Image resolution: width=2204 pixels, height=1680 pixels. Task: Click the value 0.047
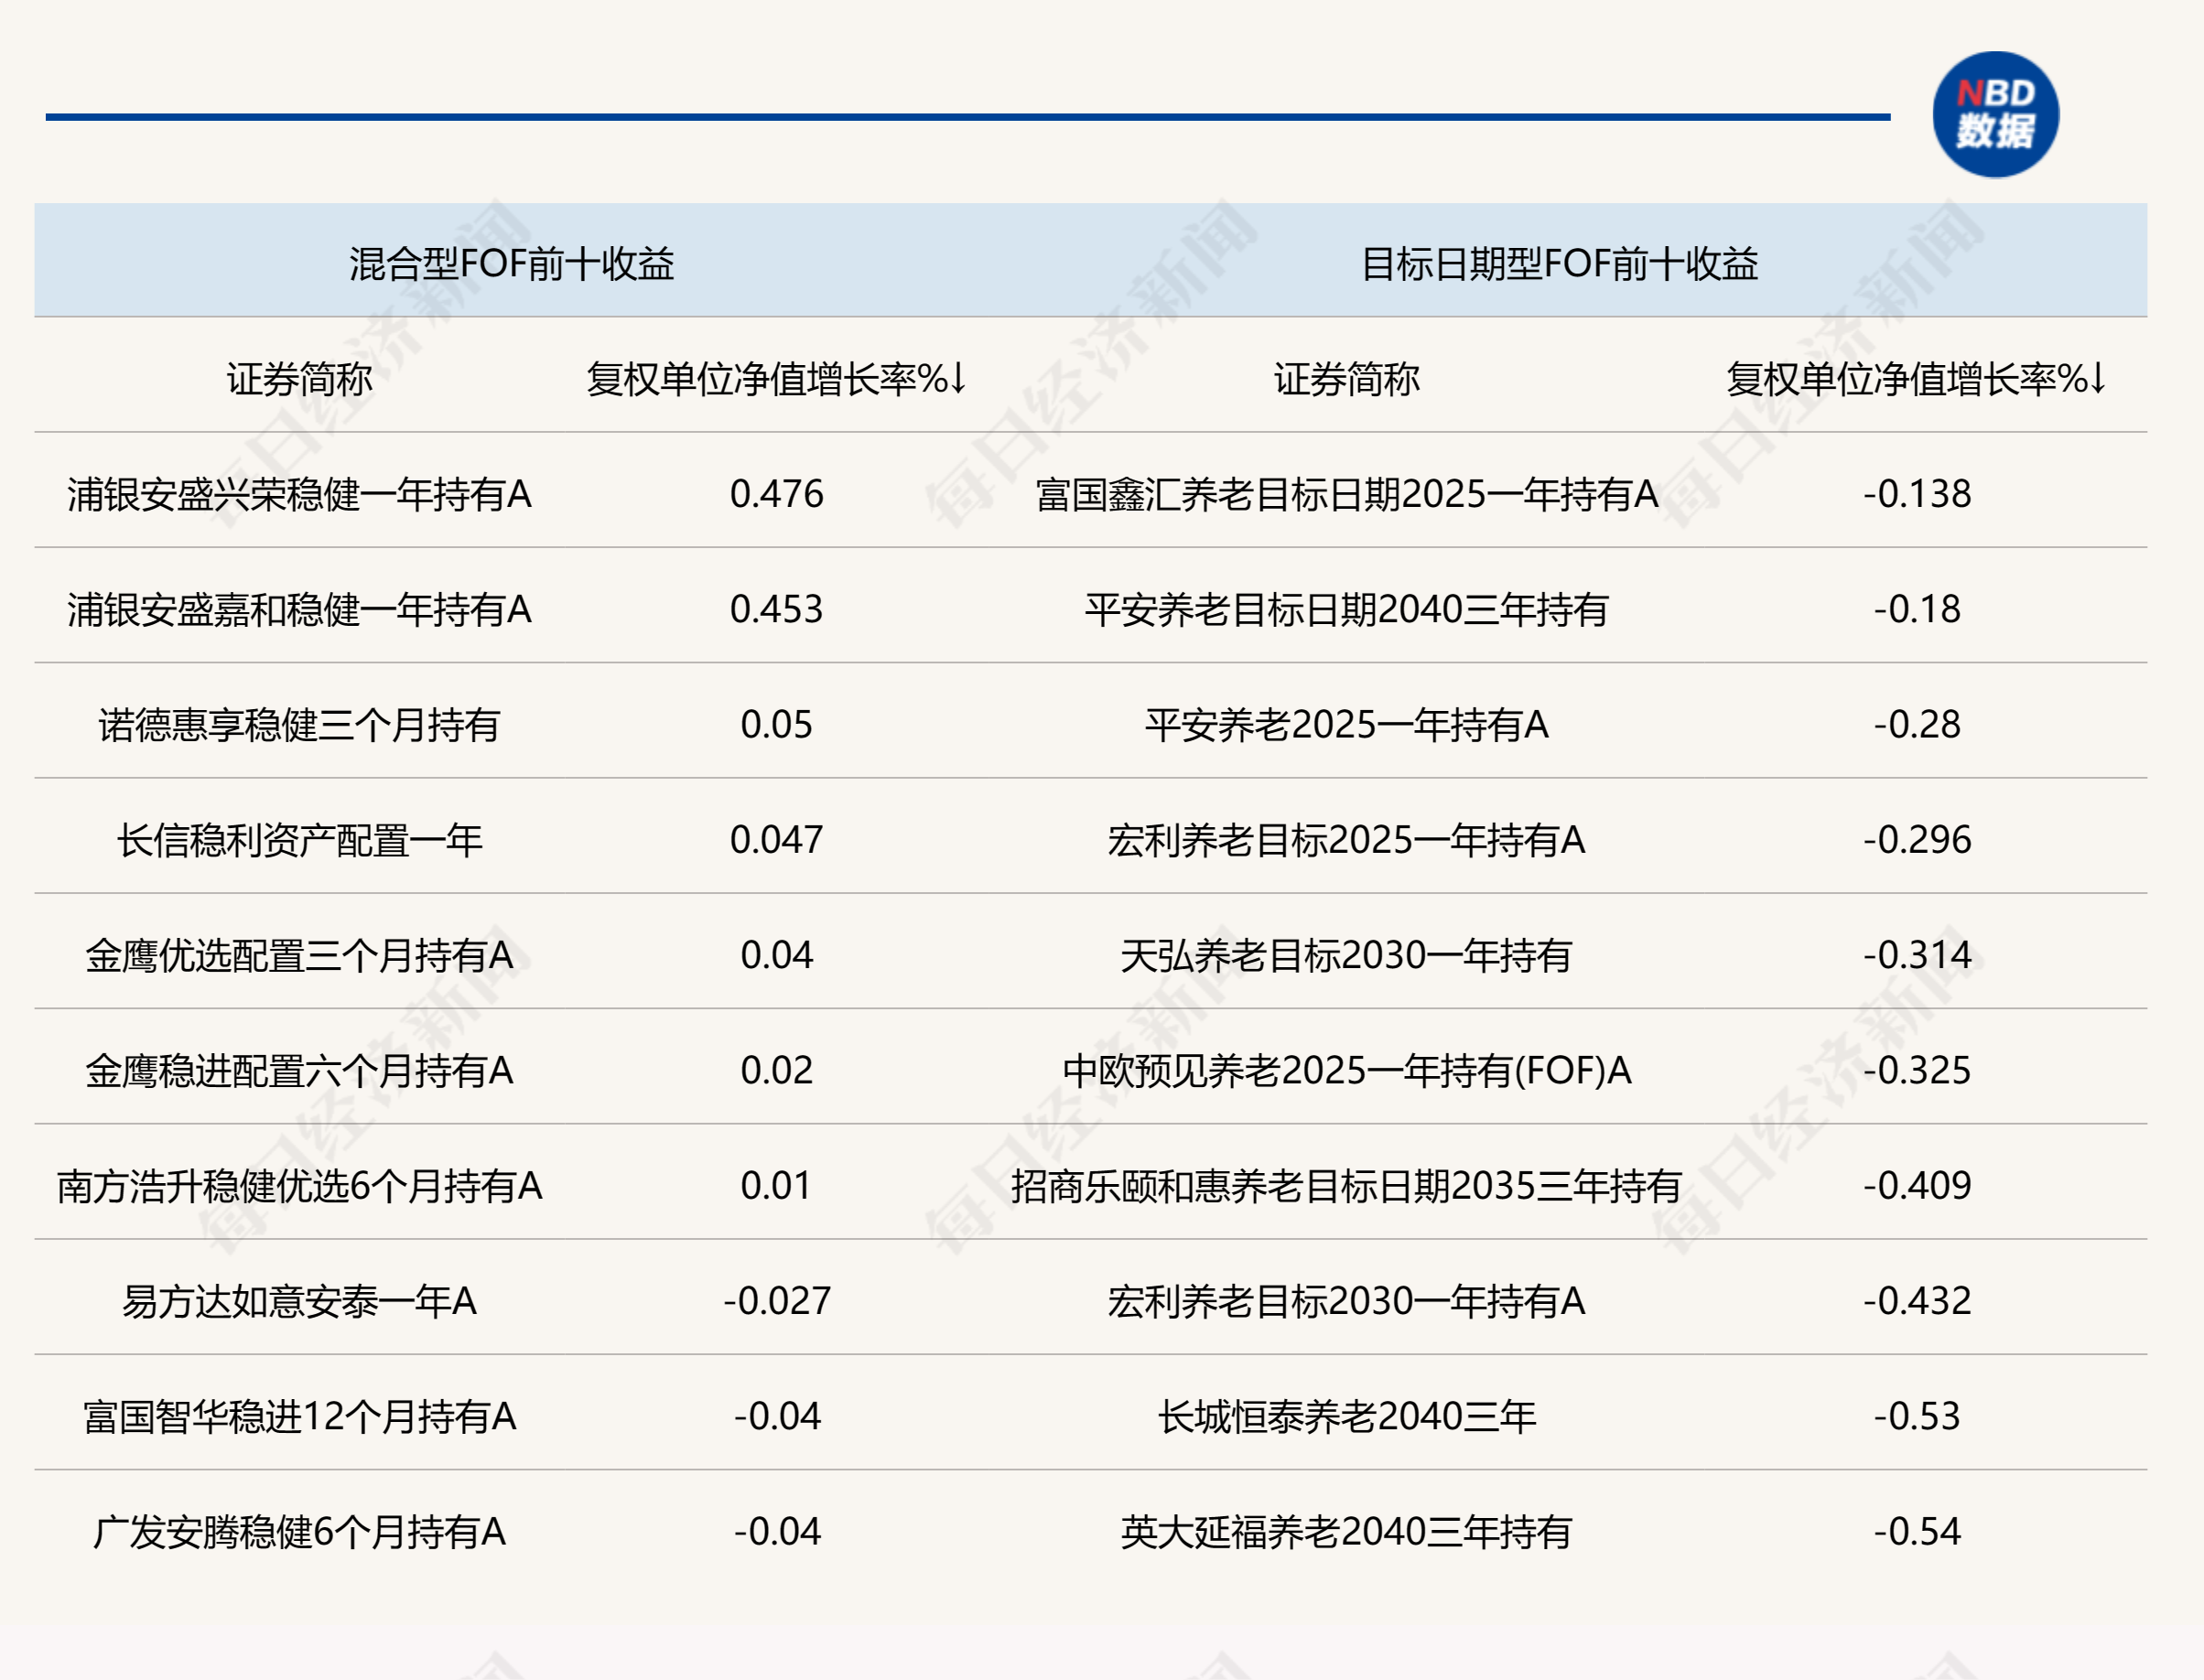pyautogui.click(x=776, y=840)
